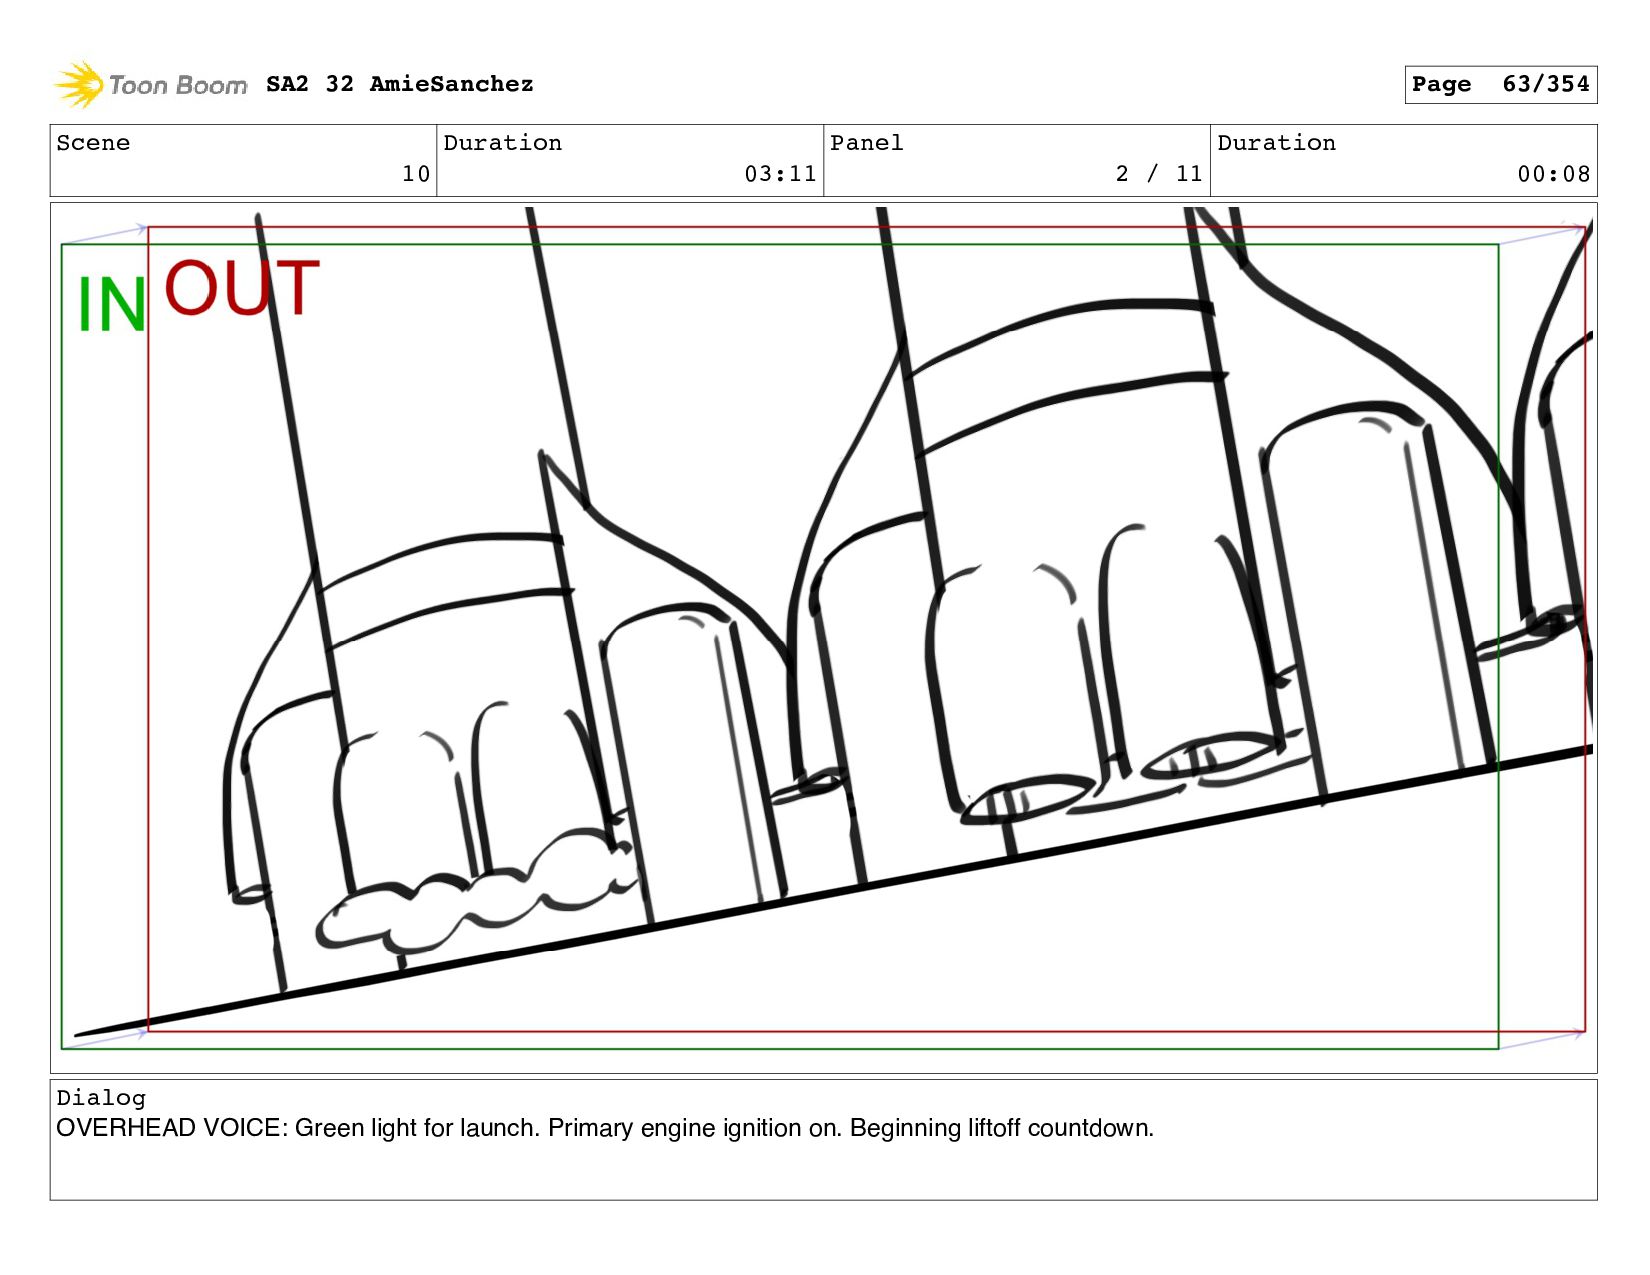Click the scene number 10
The image size is (1650, 1275).
[x=416, y=174]
